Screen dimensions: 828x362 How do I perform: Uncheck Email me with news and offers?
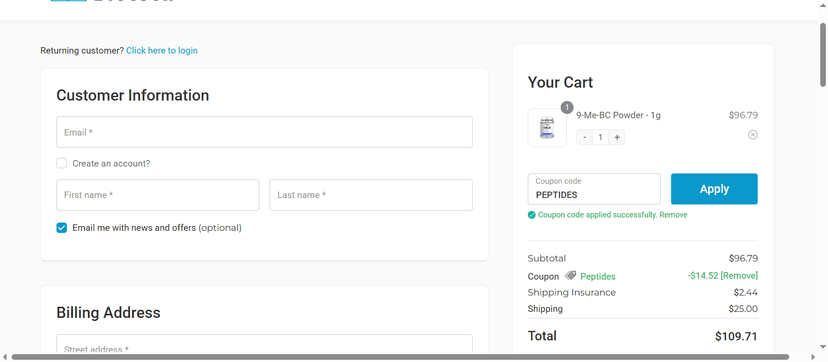tap(62, 228)
